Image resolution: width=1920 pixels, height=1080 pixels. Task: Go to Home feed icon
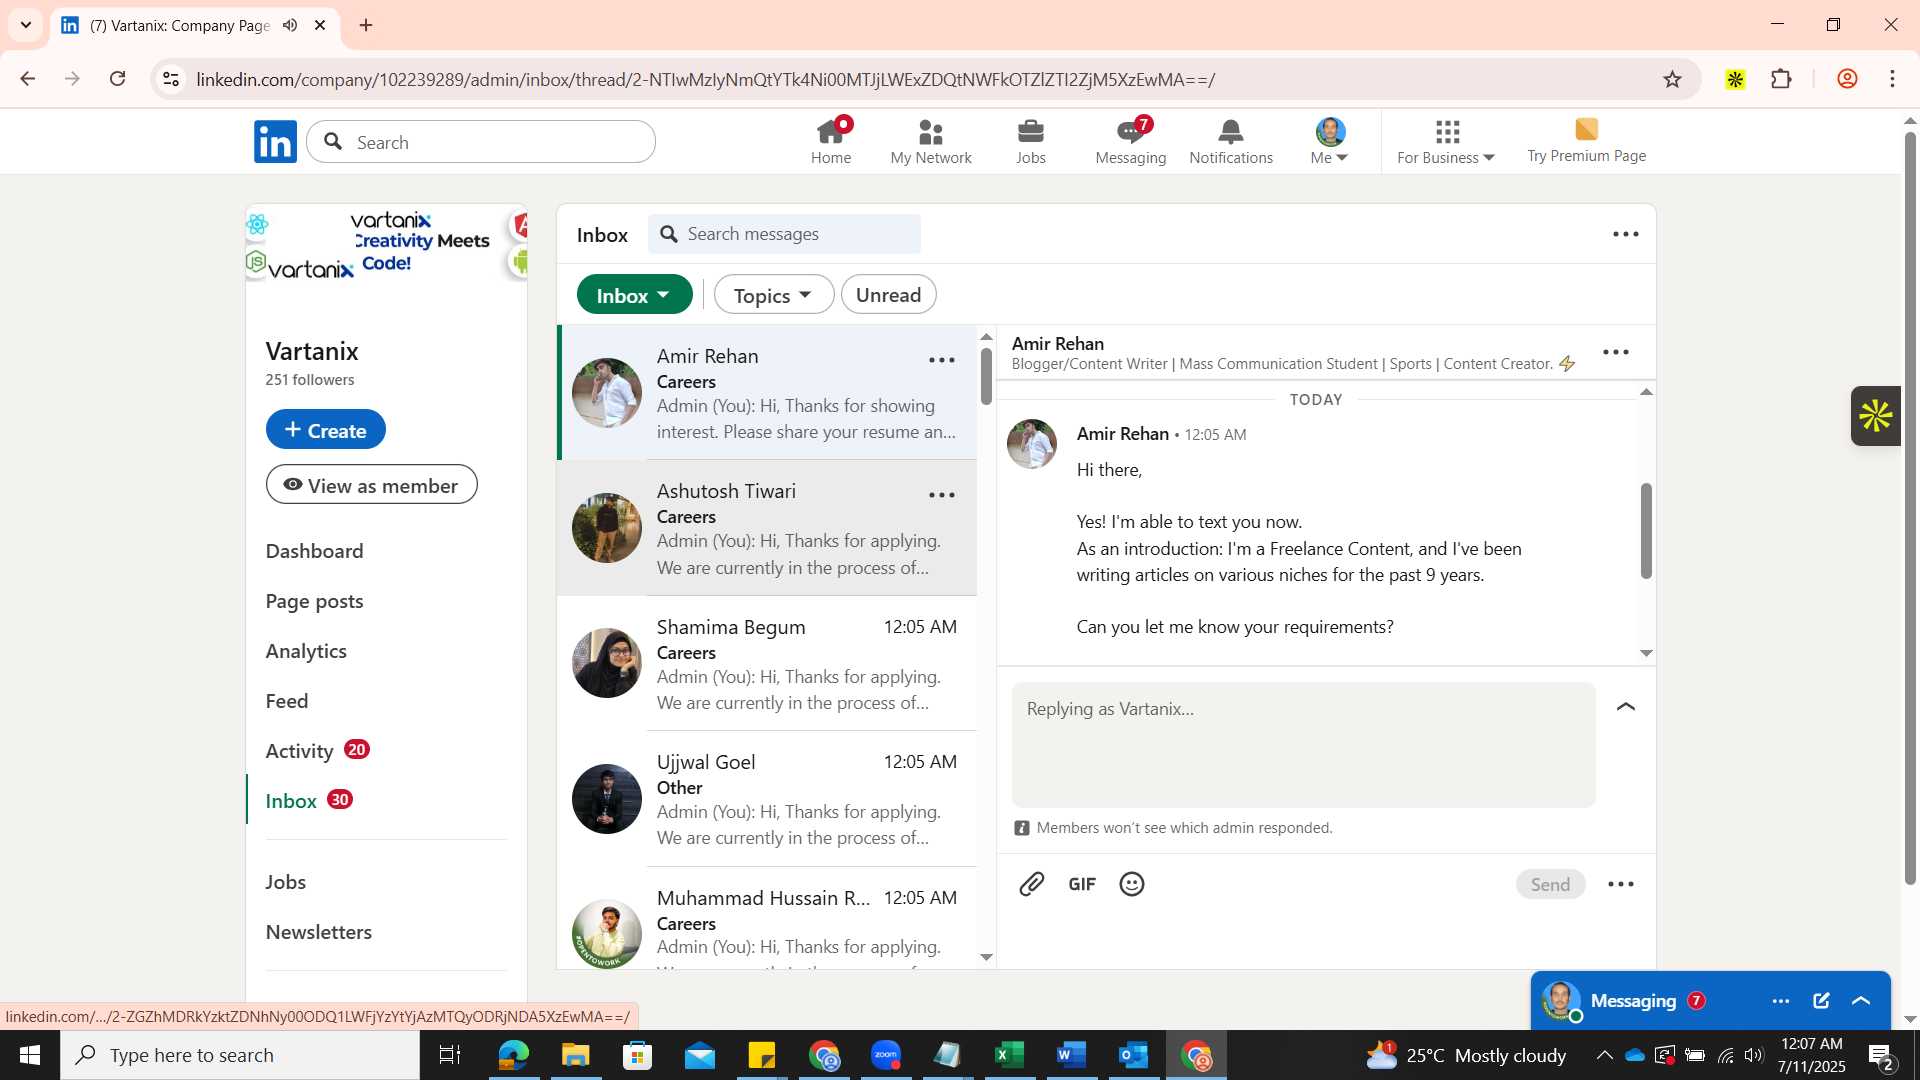point(831,141)
